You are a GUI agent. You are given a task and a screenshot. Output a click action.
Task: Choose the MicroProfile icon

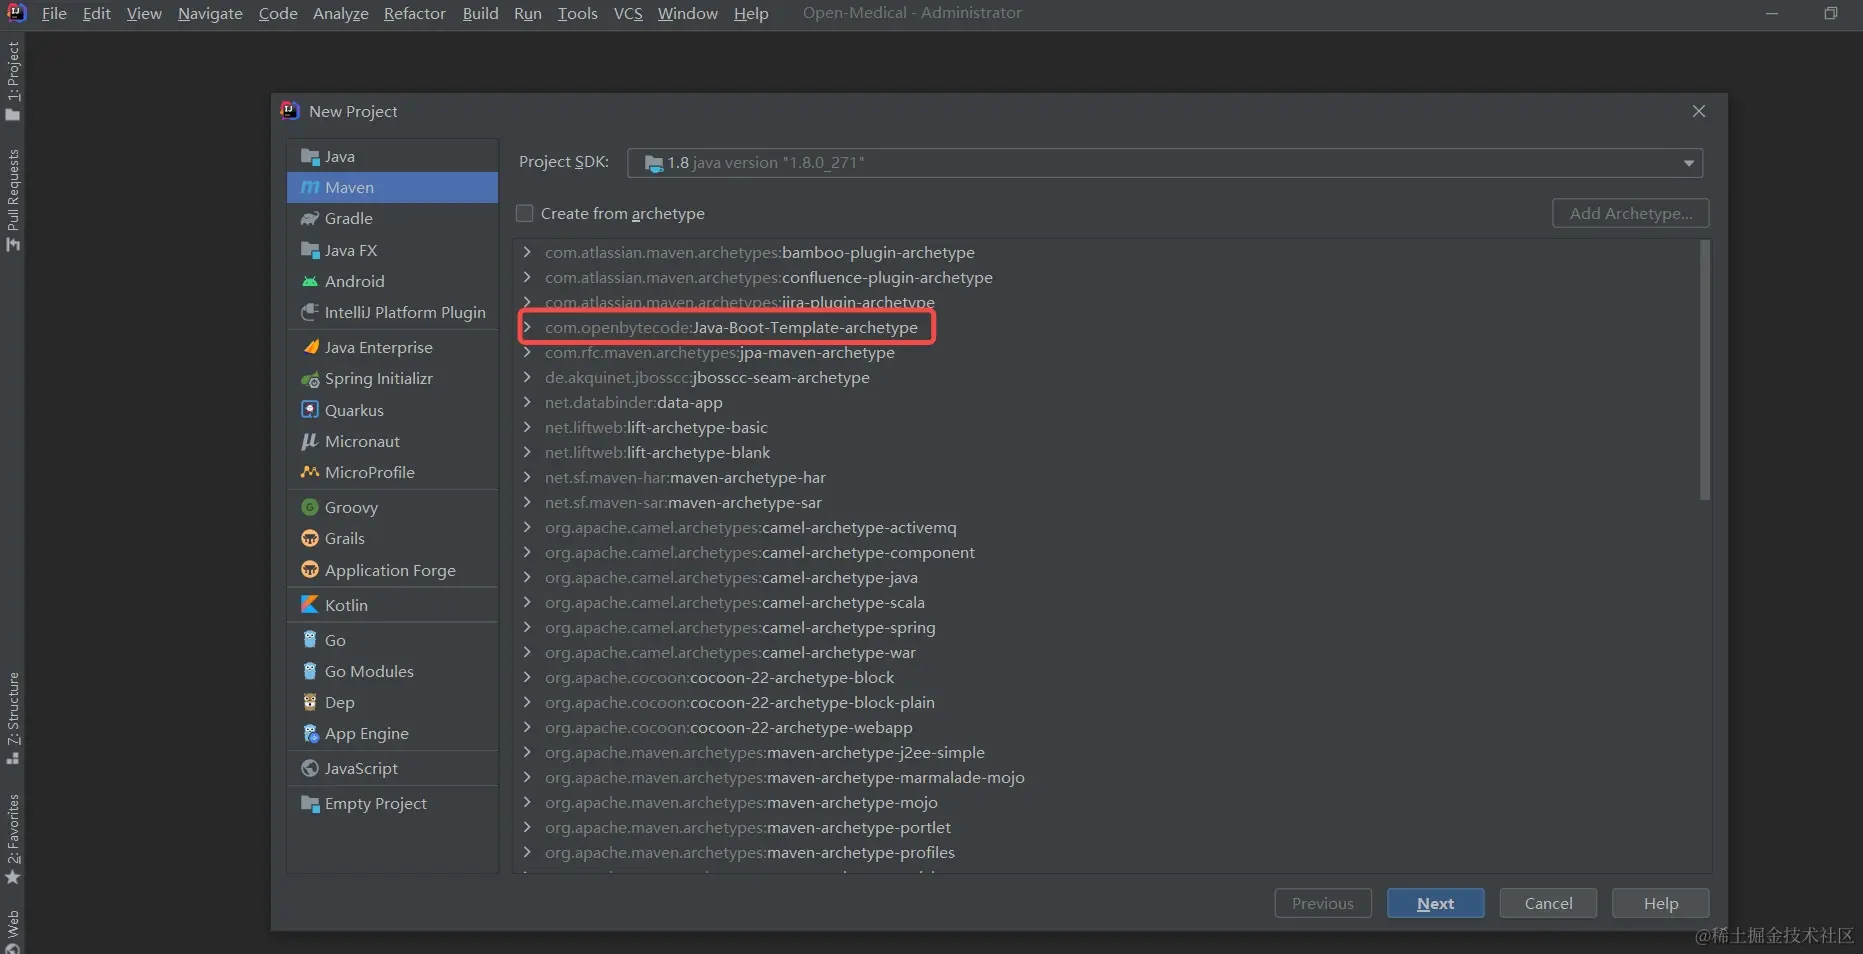(x=310, y=472)
